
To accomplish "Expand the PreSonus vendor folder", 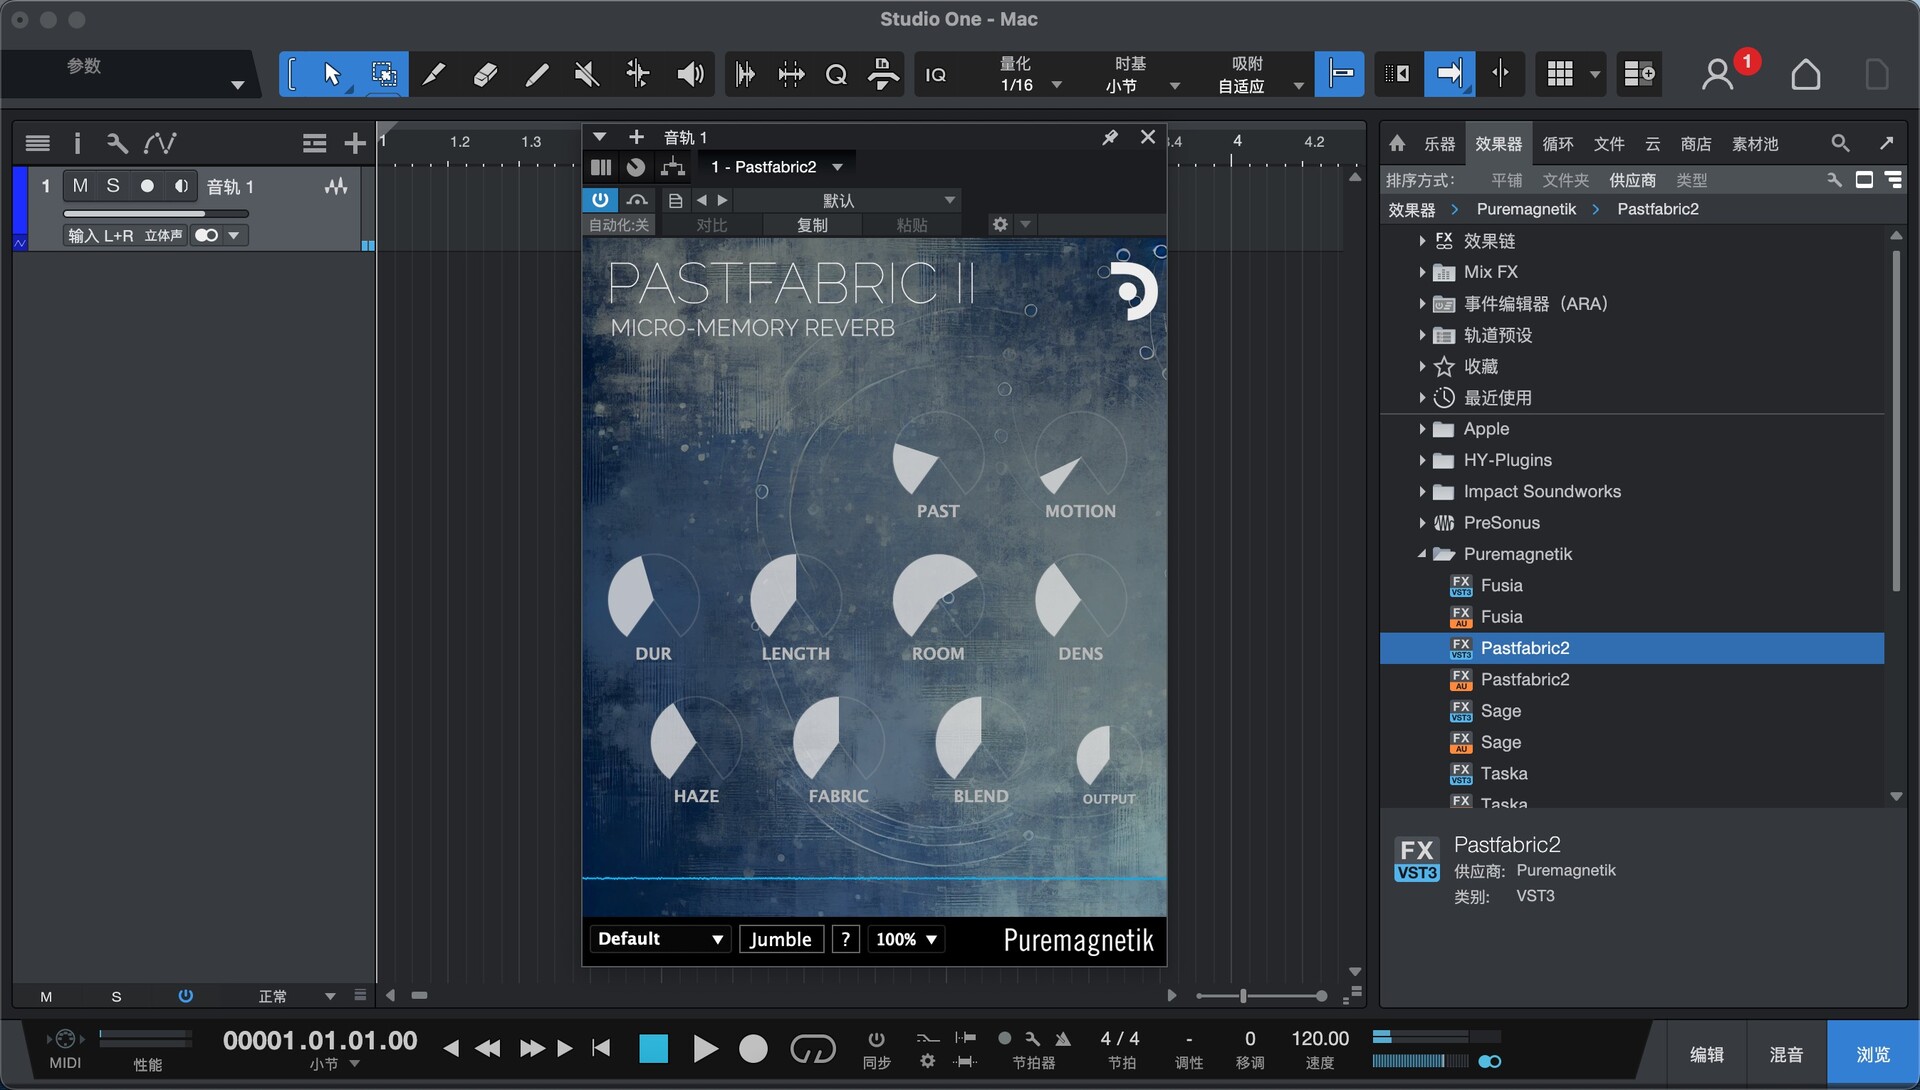I will (1422, 523).
